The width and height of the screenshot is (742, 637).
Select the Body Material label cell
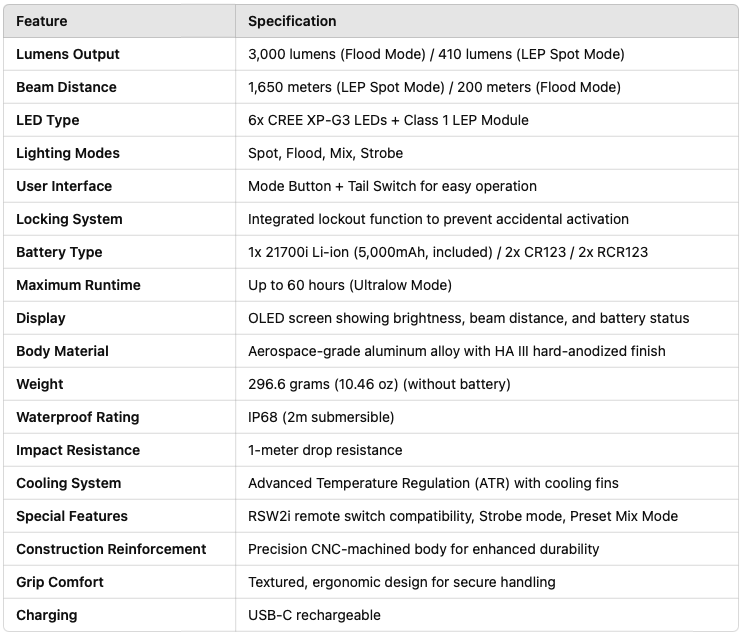(x=62, y=351)
